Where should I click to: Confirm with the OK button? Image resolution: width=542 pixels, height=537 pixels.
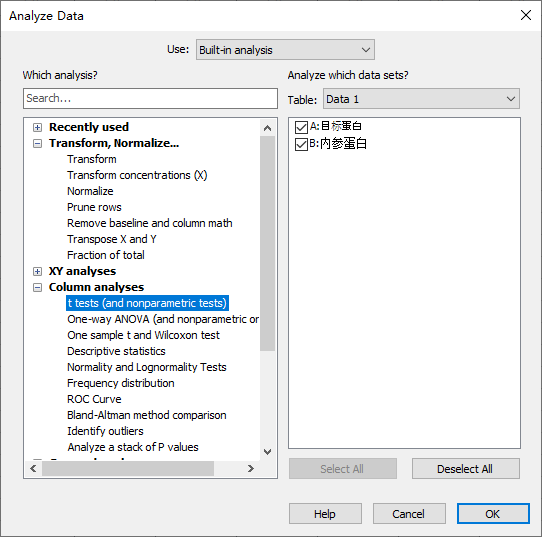[493, 514]
